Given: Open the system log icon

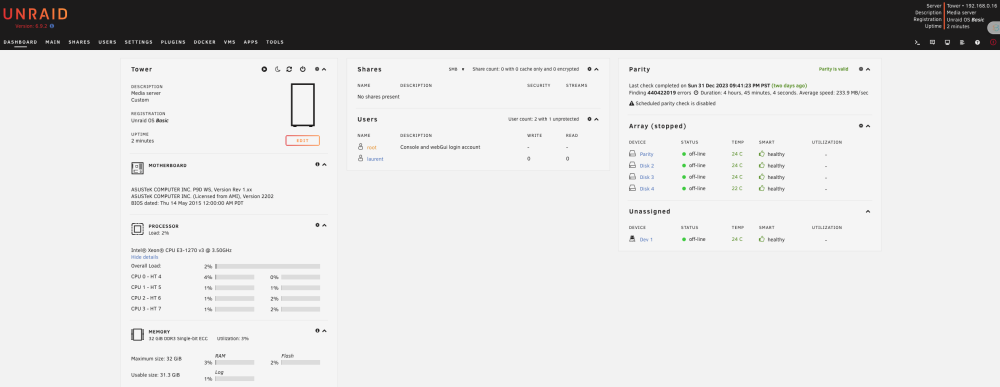Looking at the screenshot, I should (962, 42).
